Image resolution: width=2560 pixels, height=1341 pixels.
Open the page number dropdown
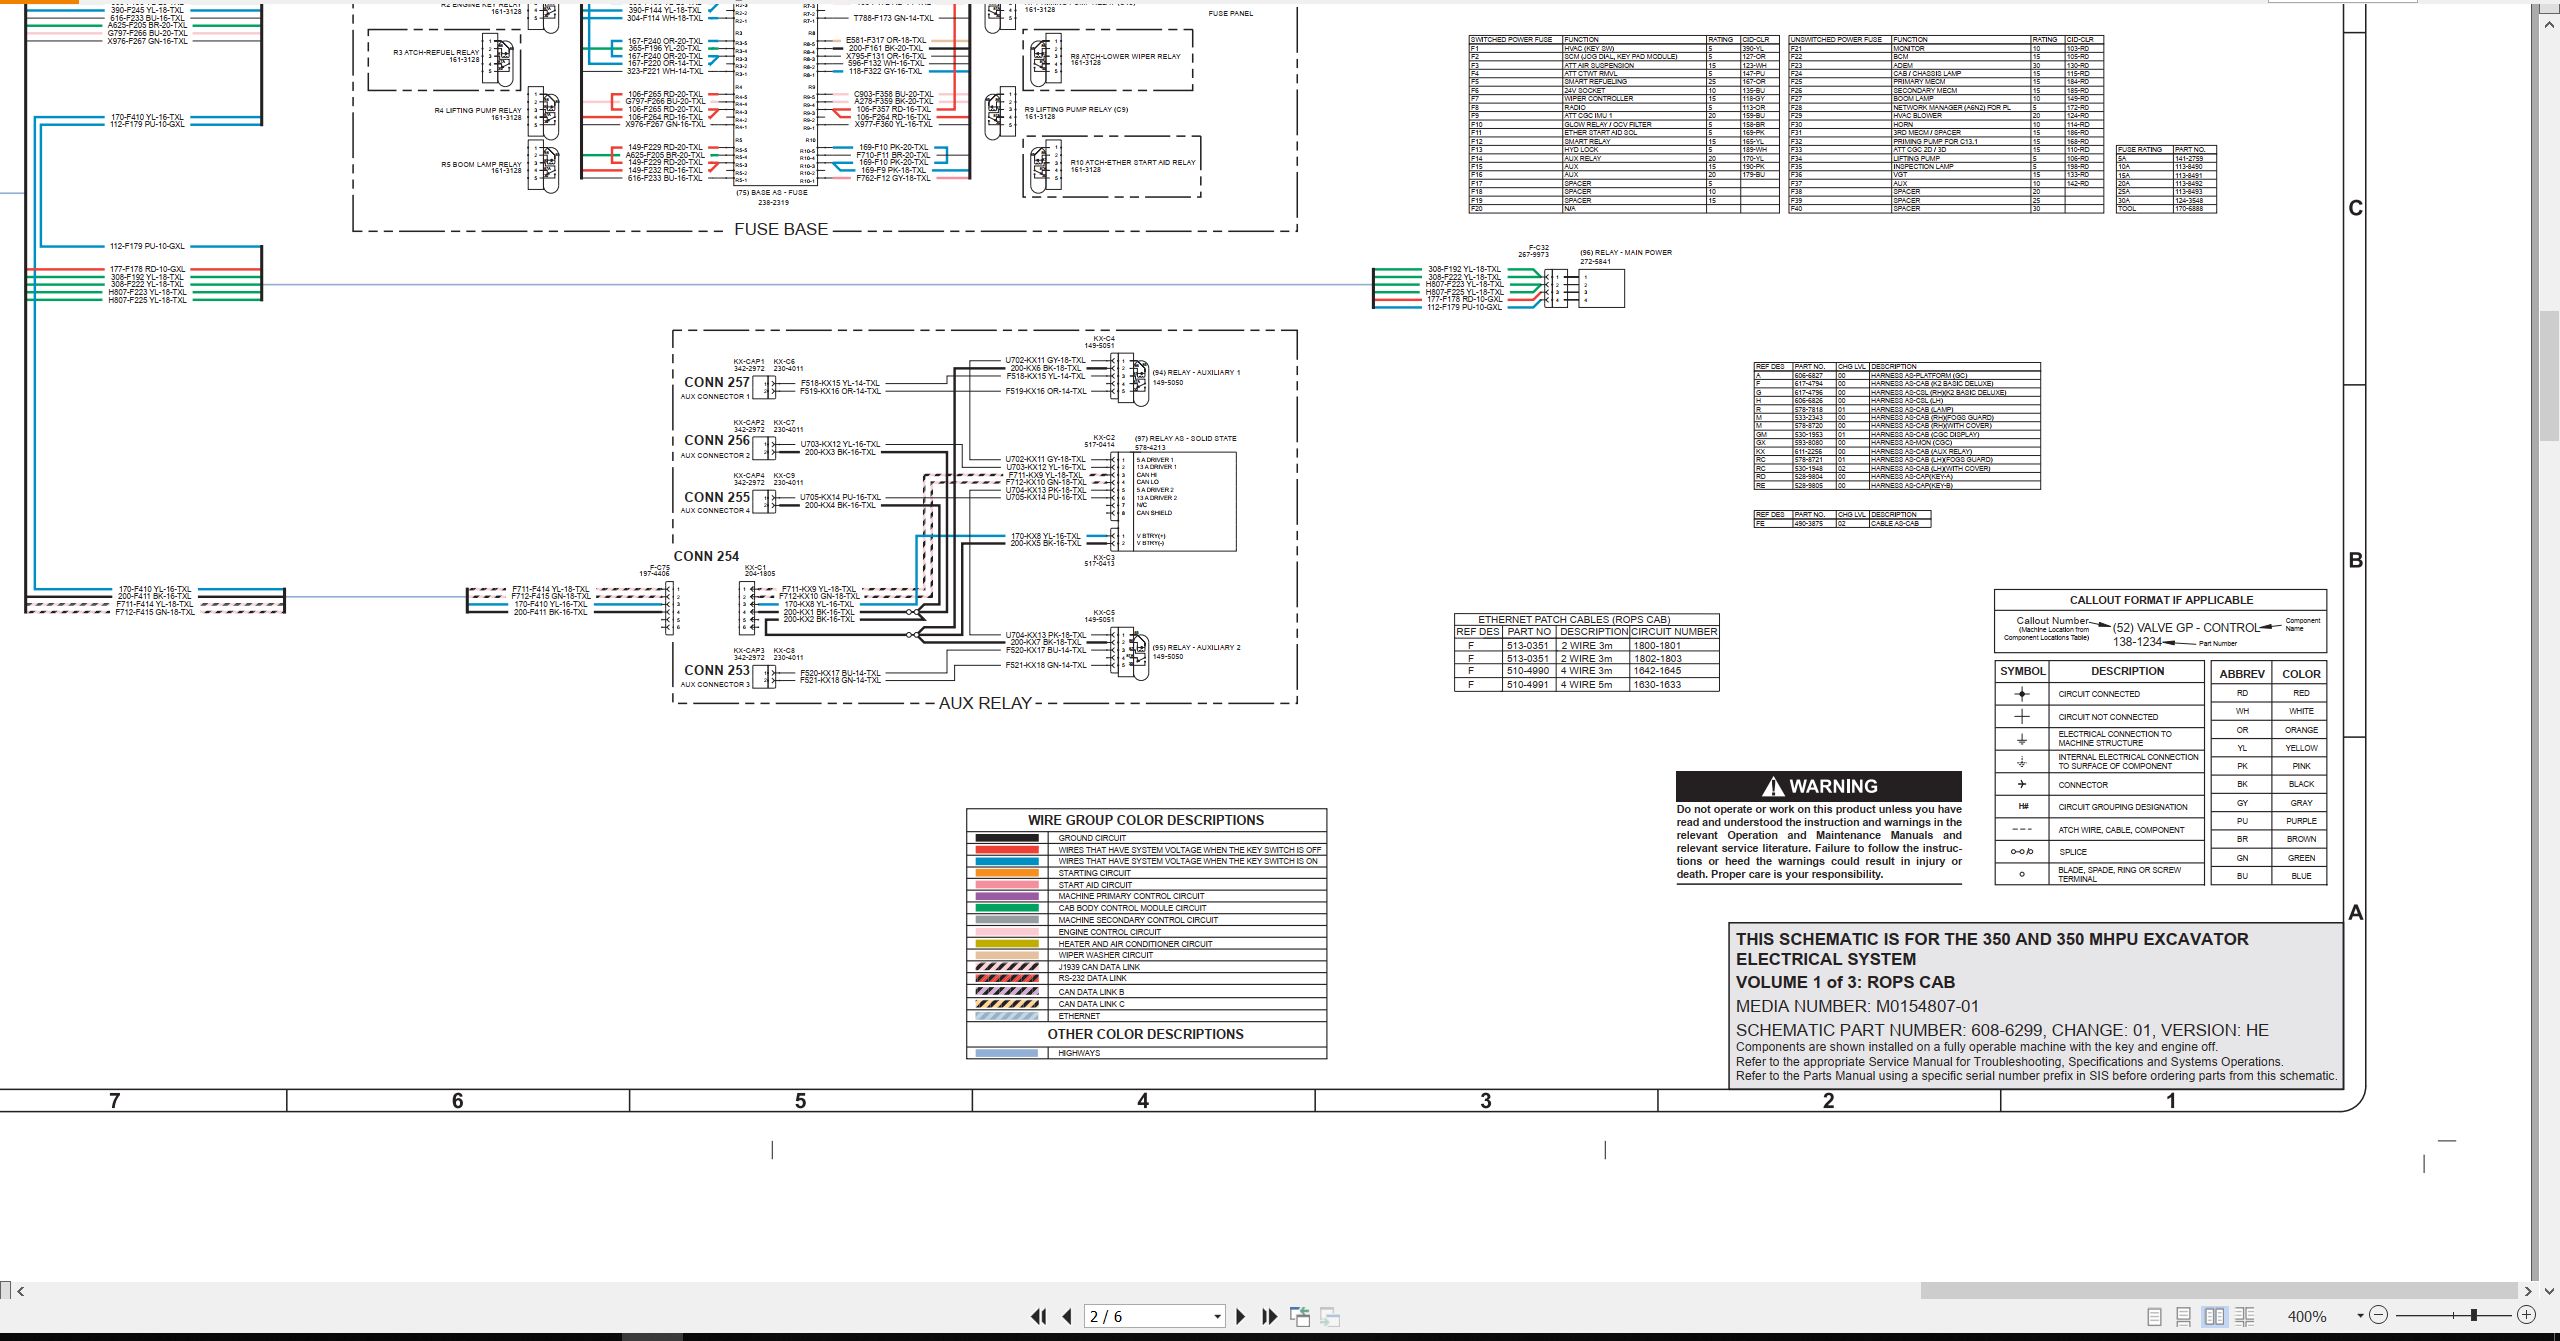[x=1217, y=1317]
